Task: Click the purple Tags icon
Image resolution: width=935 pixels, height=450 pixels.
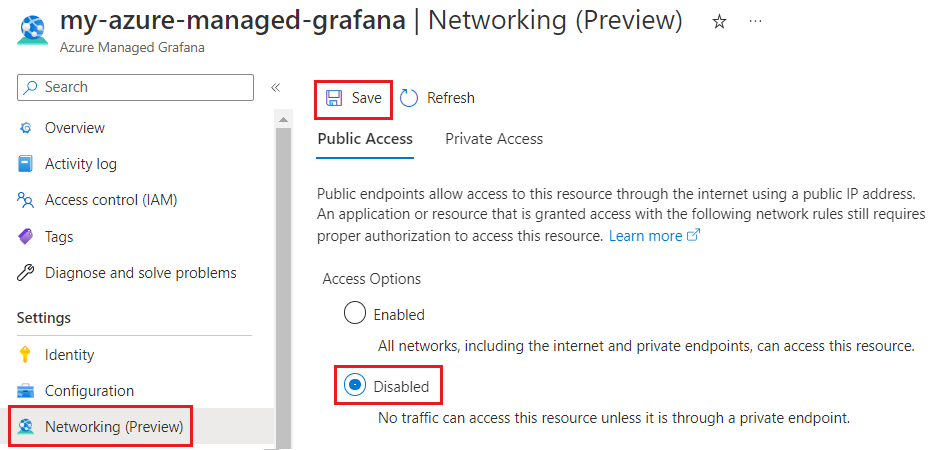Action: (26, 237)
